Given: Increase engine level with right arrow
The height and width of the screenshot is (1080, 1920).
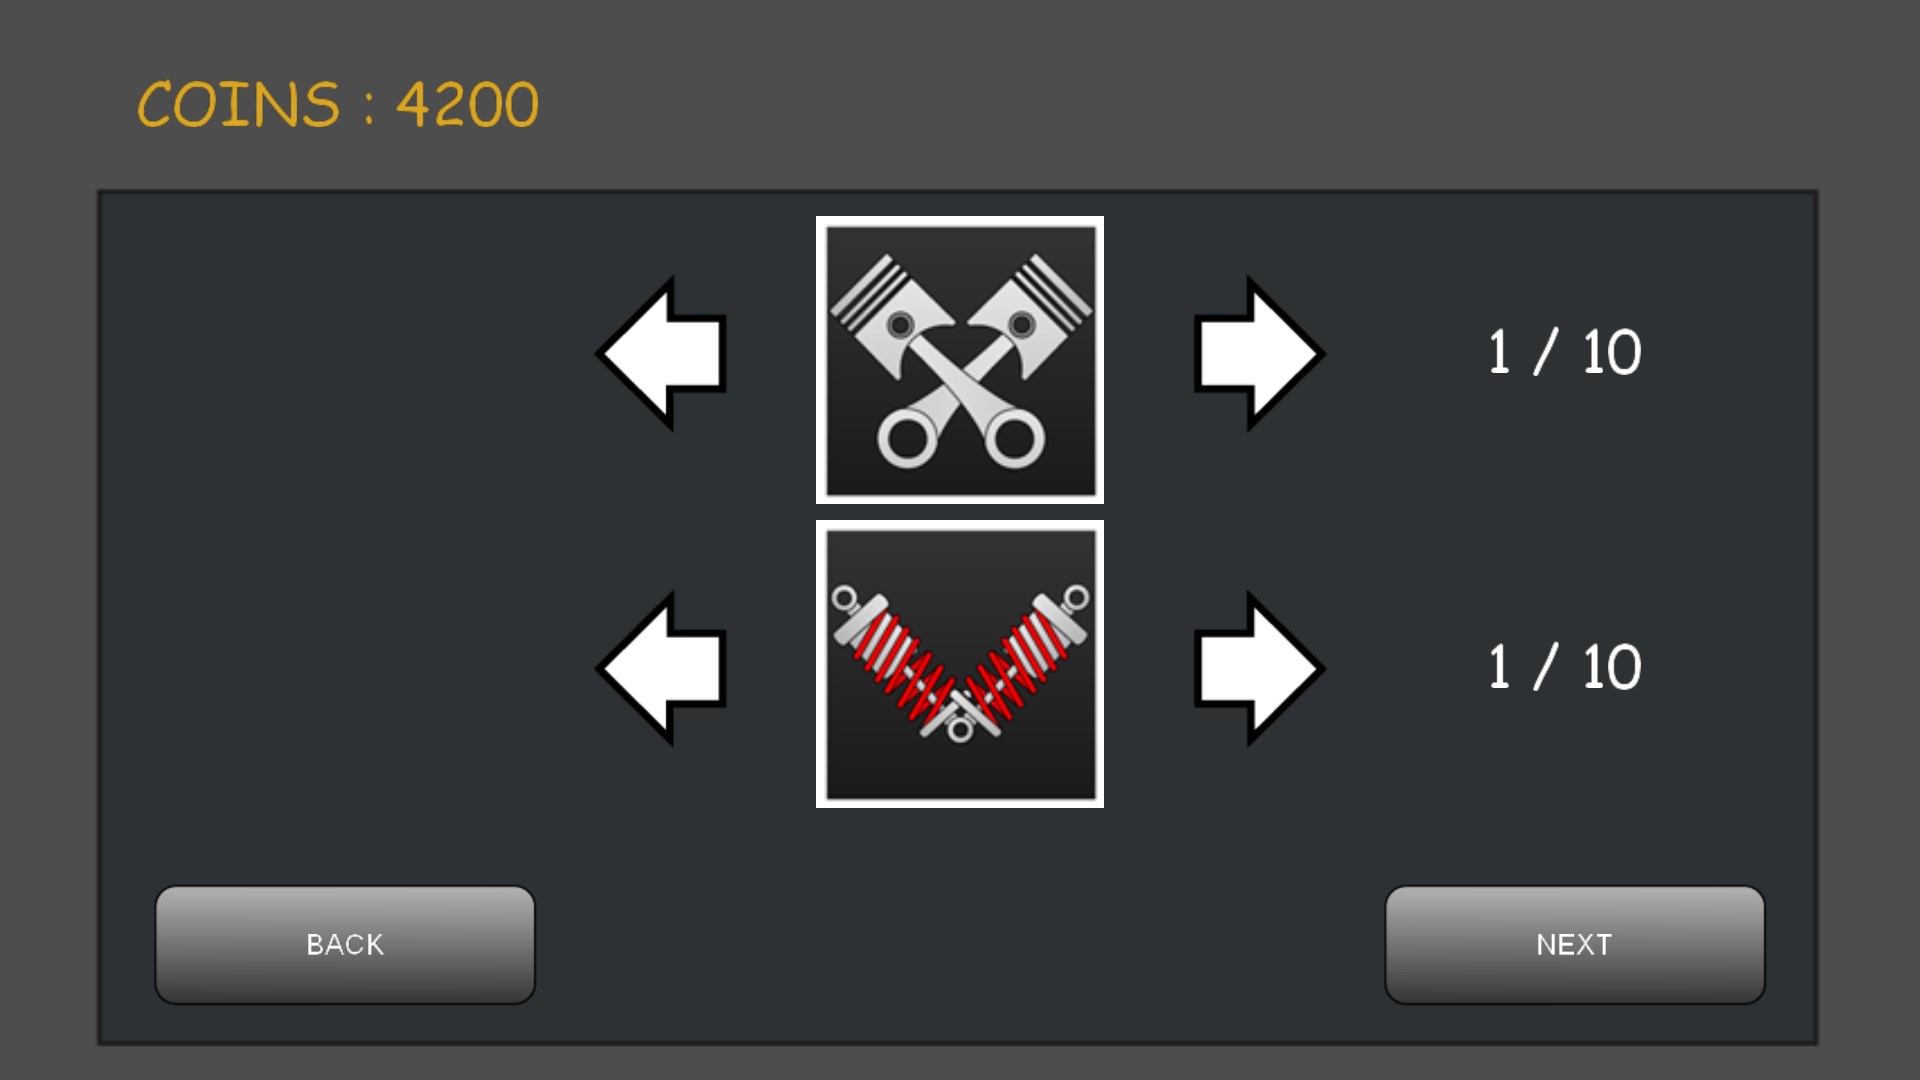Looking at the screenshot, I should (1260, 353).
